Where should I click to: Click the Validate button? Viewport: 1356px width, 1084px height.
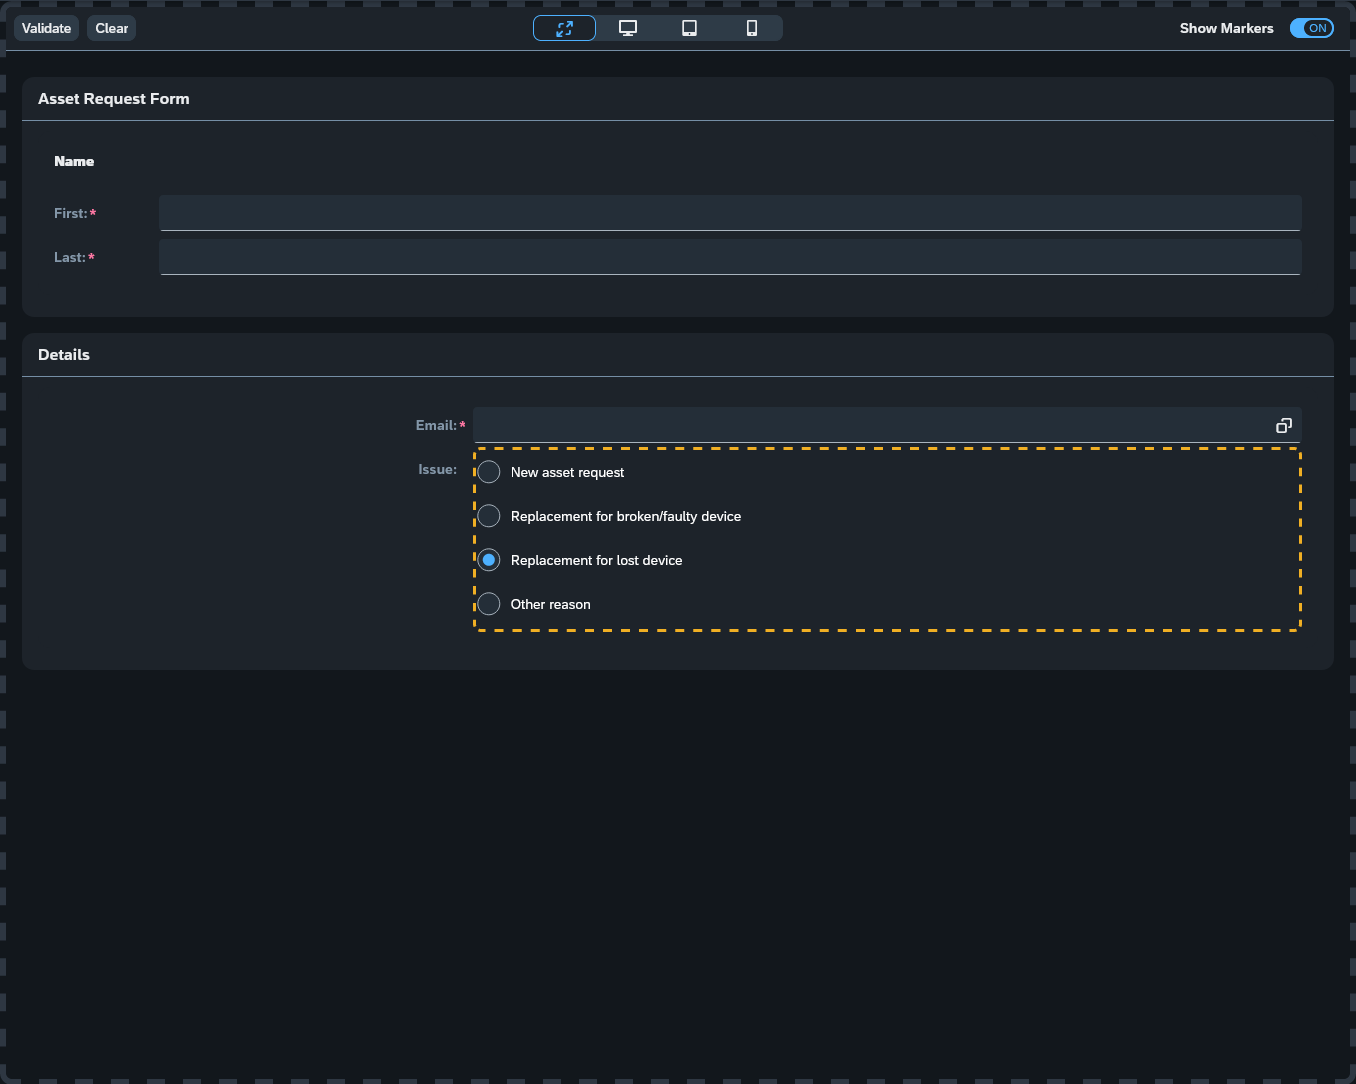point(46,28)
